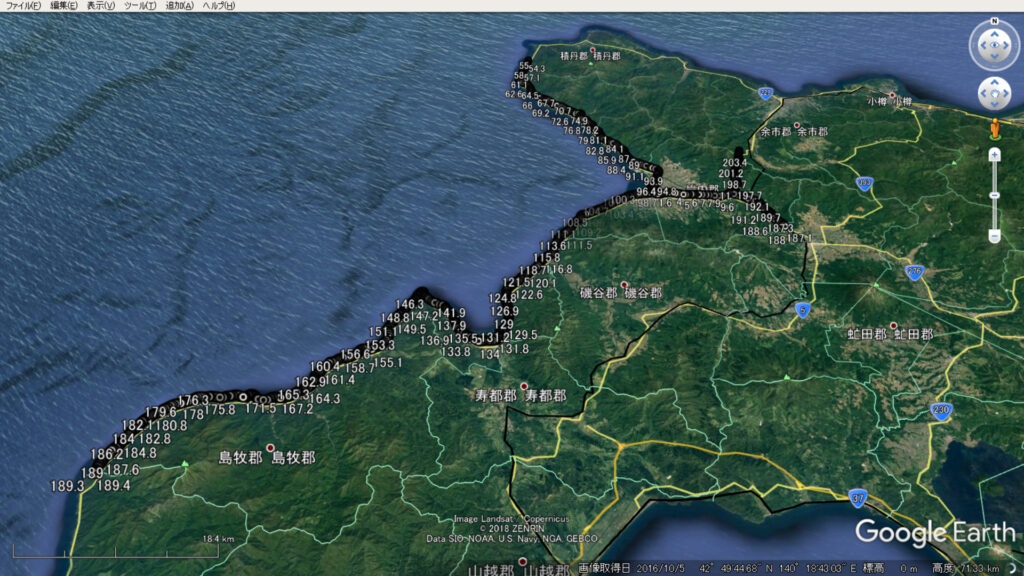Click the Google Earth logo
This screenshot has height=576, width=1024.
(934, 532)
